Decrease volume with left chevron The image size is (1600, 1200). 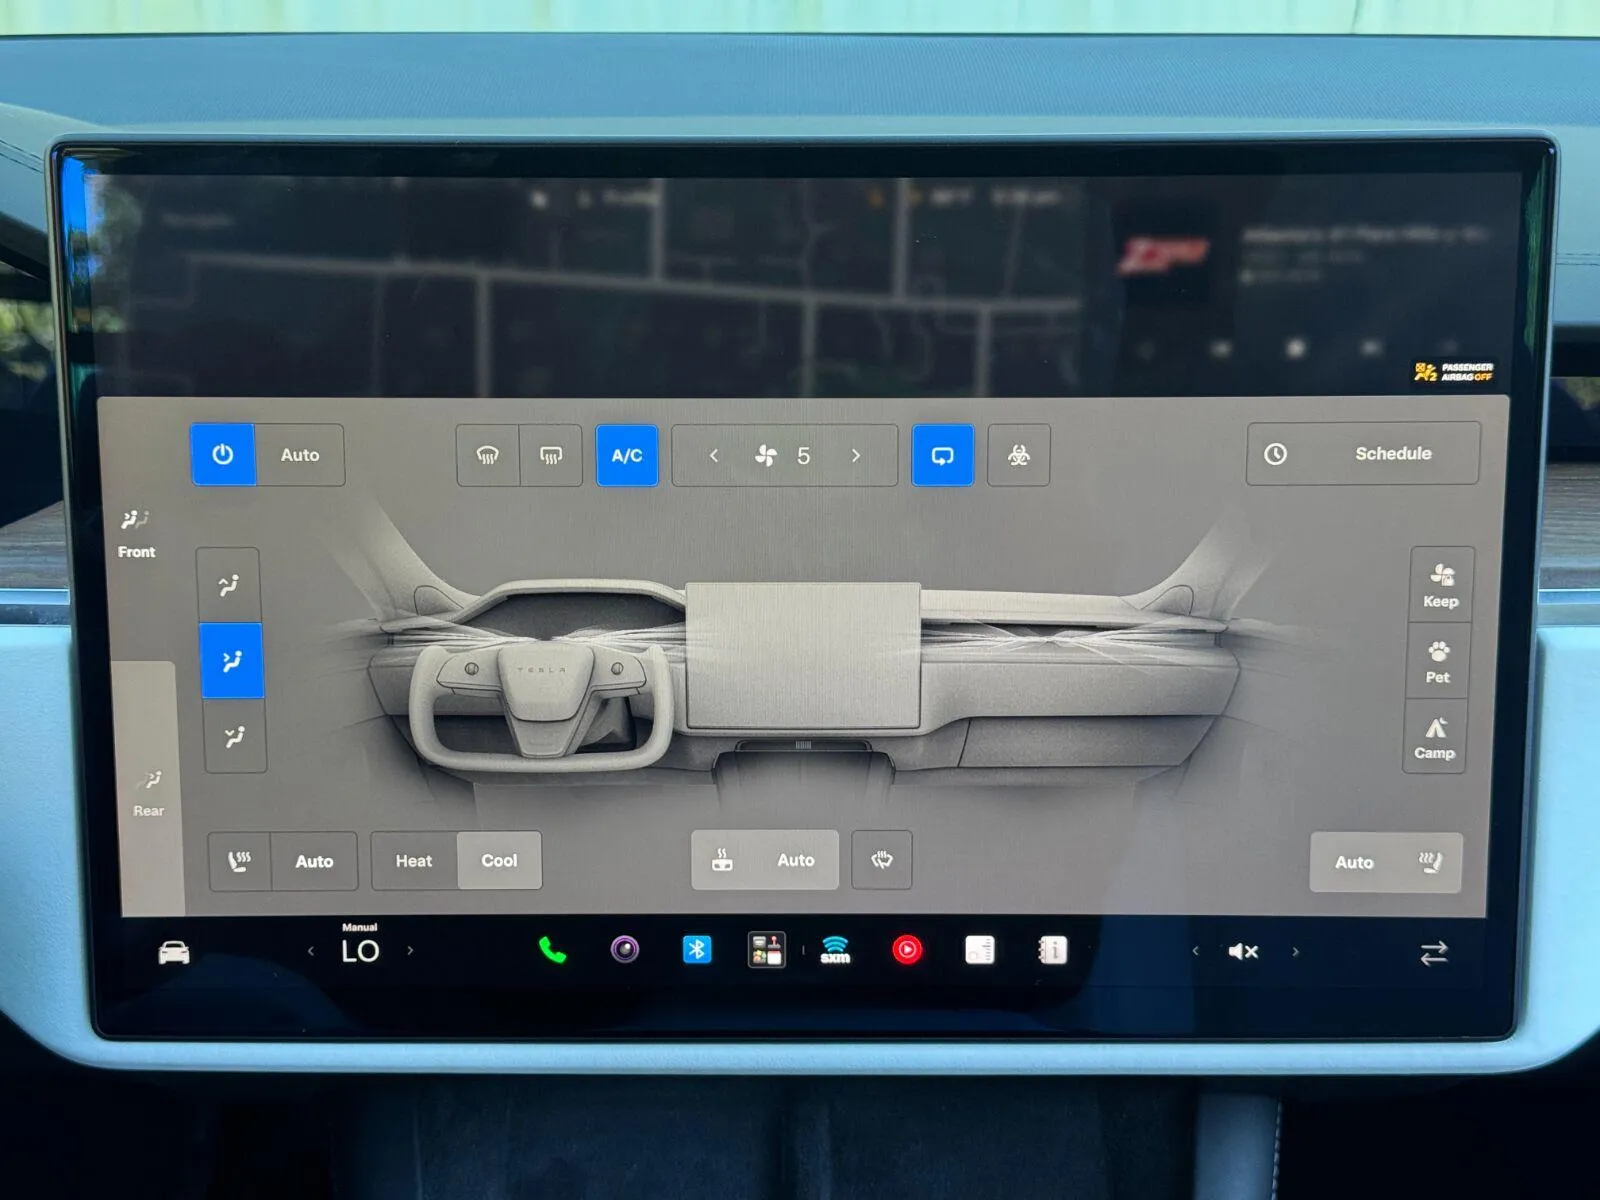[1196, 952]
